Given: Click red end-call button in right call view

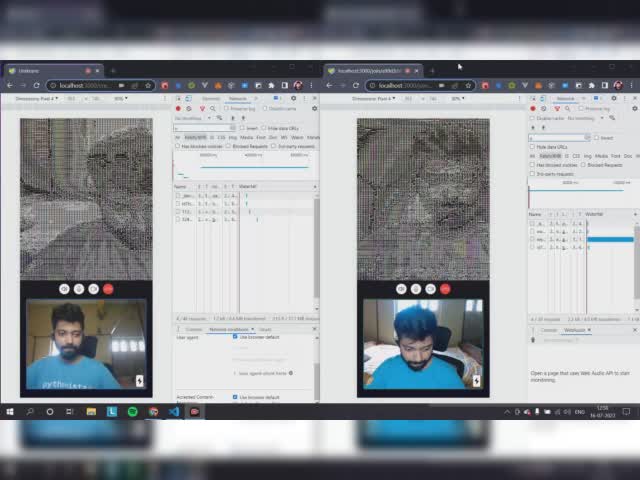Looking at the screenshot, I should (445, 289).
